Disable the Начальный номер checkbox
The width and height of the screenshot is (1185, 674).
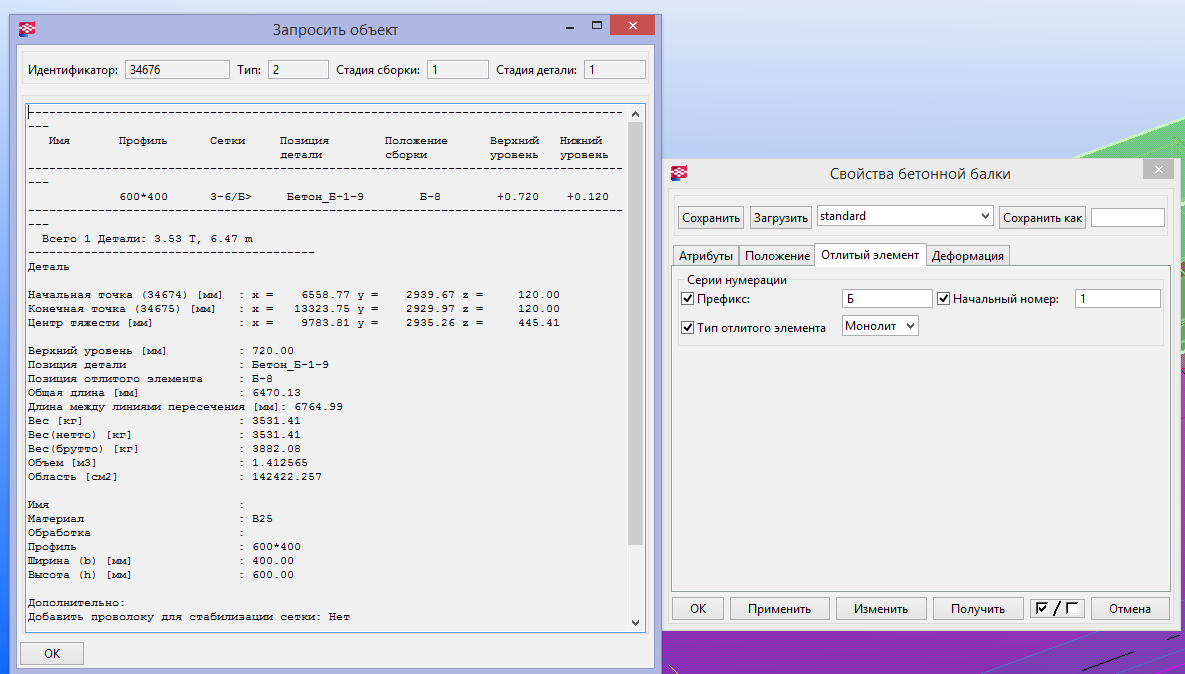(943, 299)
